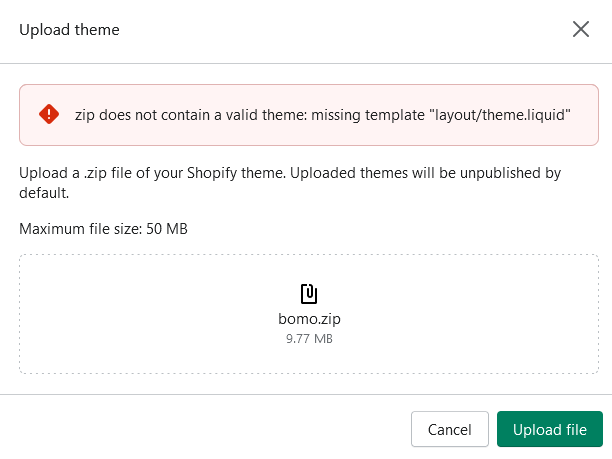Viewport: 612px width, 459px height.
Task: Click the attached file paperclip icon
Action: click(x=309, y=294)
